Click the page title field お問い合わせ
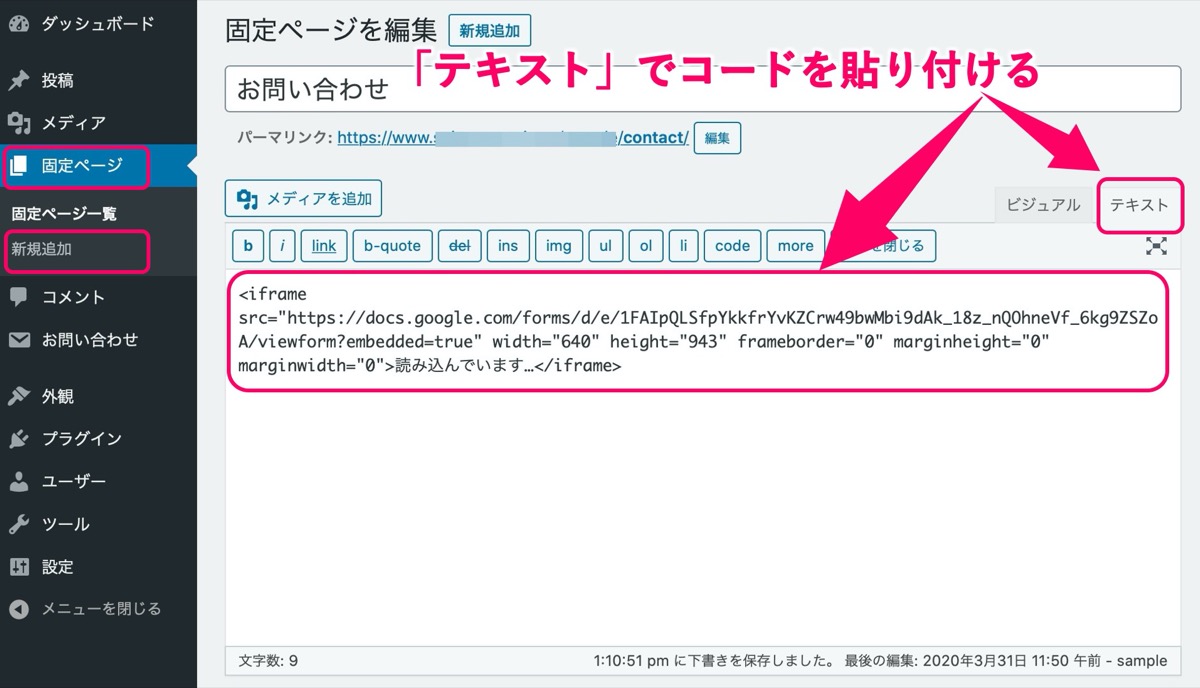 pyautogui.click(x=703, y=88)
